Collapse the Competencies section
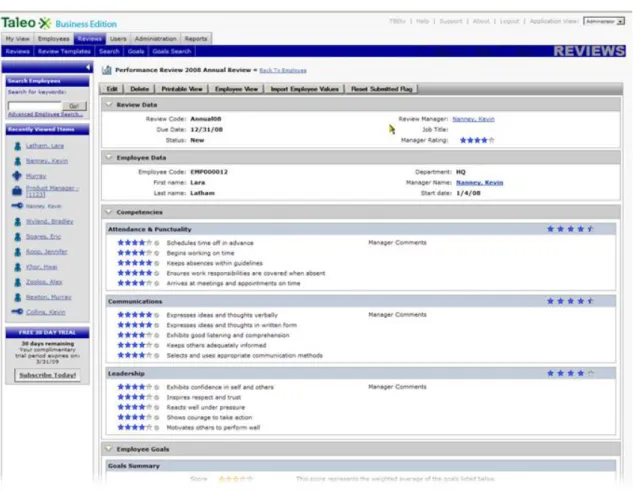633x491 pixels. coord(108,212)
